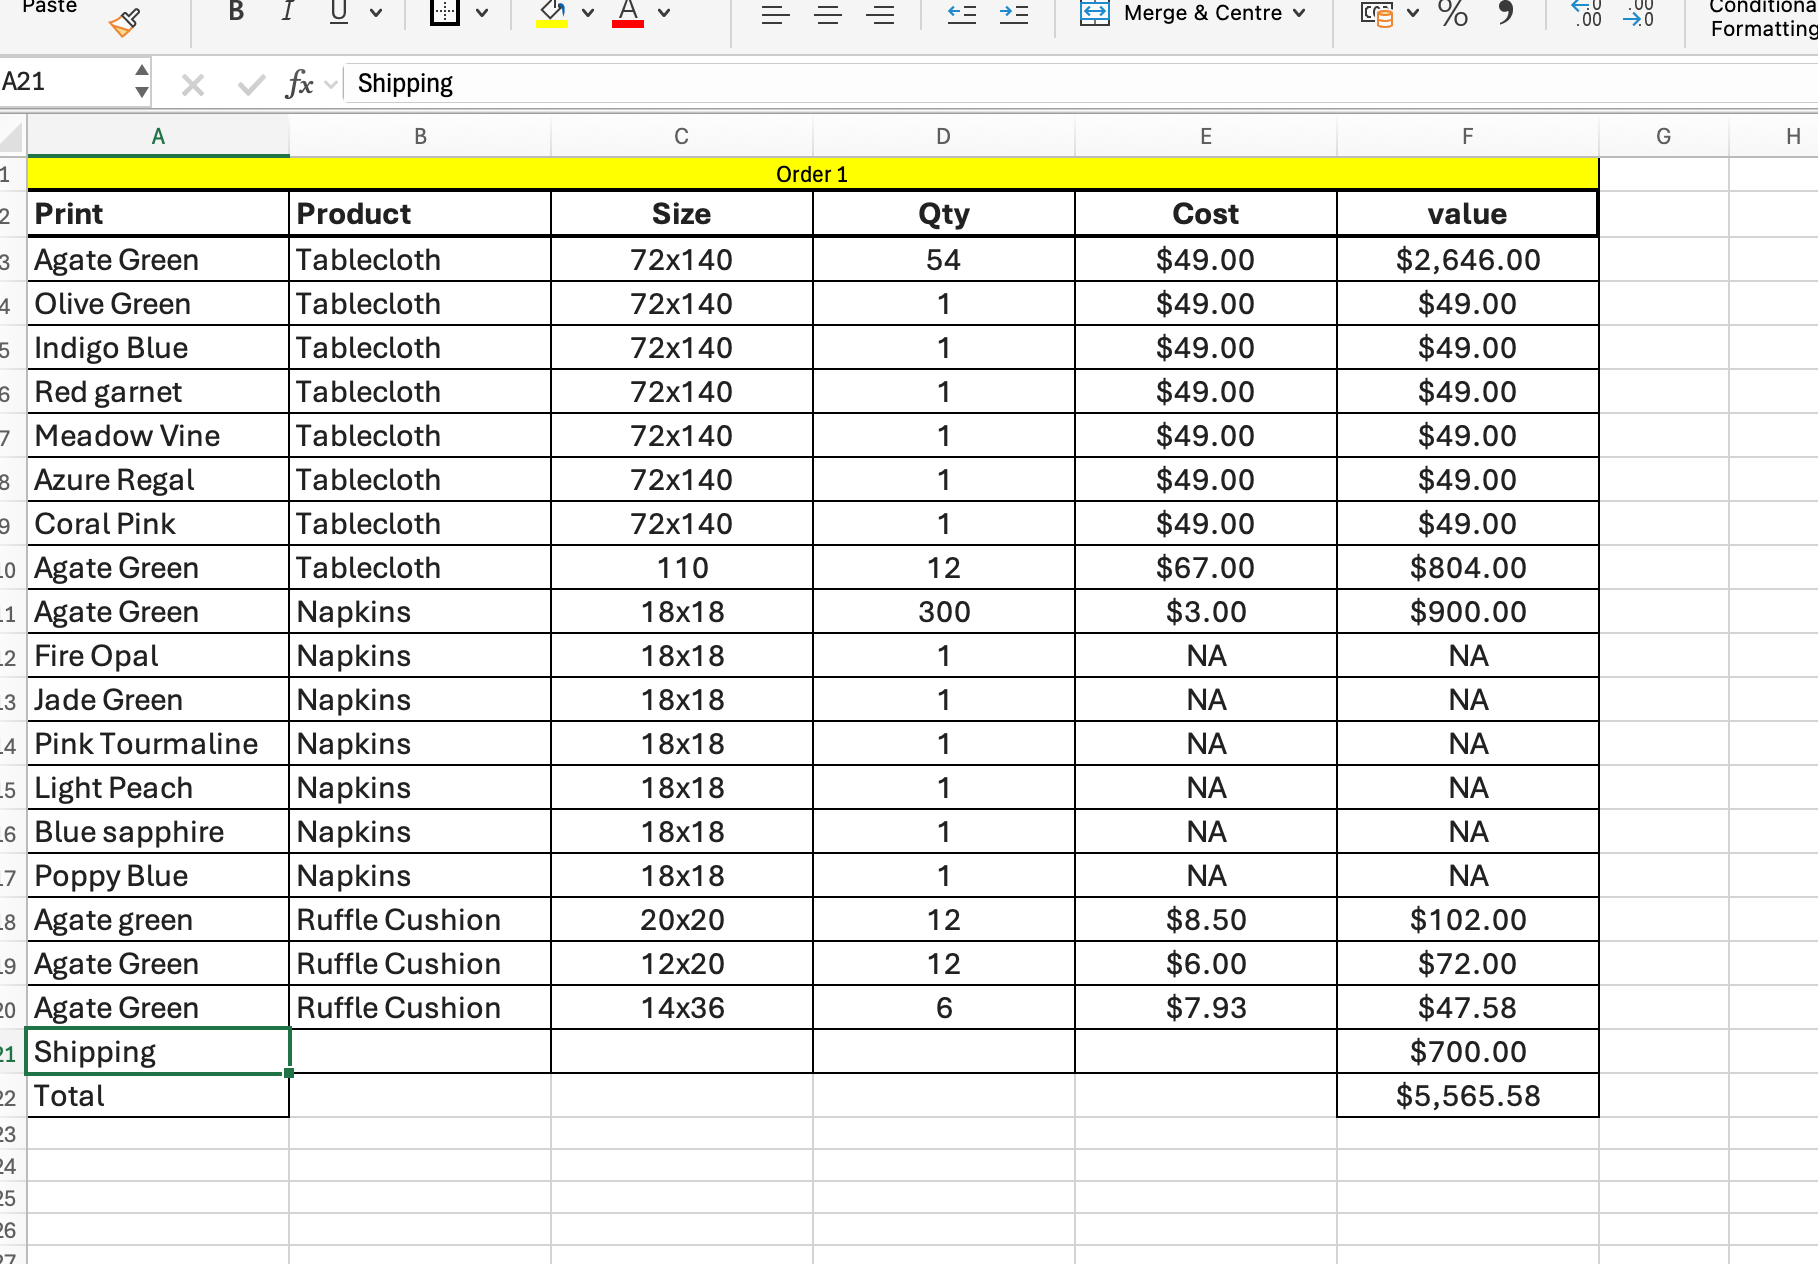Expand the font colour dropdown arrow
The width and height of the screenshot is (1818, 1264).
(x=664, y=13)
